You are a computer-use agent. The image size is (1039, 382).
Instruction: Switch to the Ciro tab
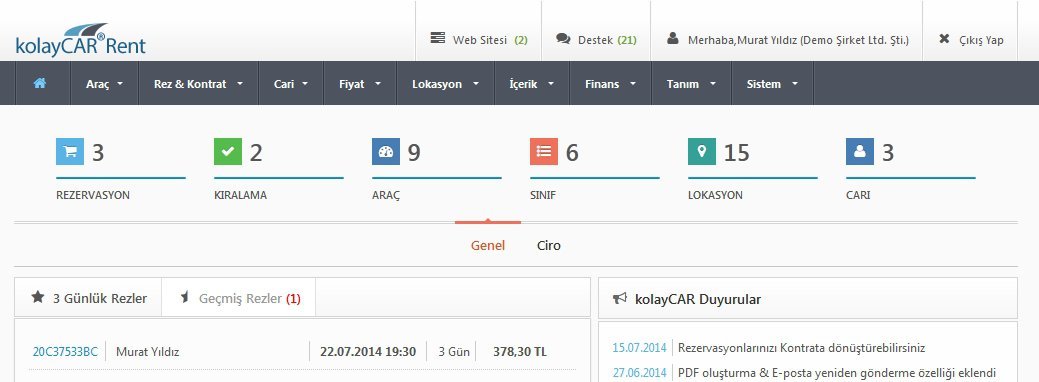(x=549, y=245)
